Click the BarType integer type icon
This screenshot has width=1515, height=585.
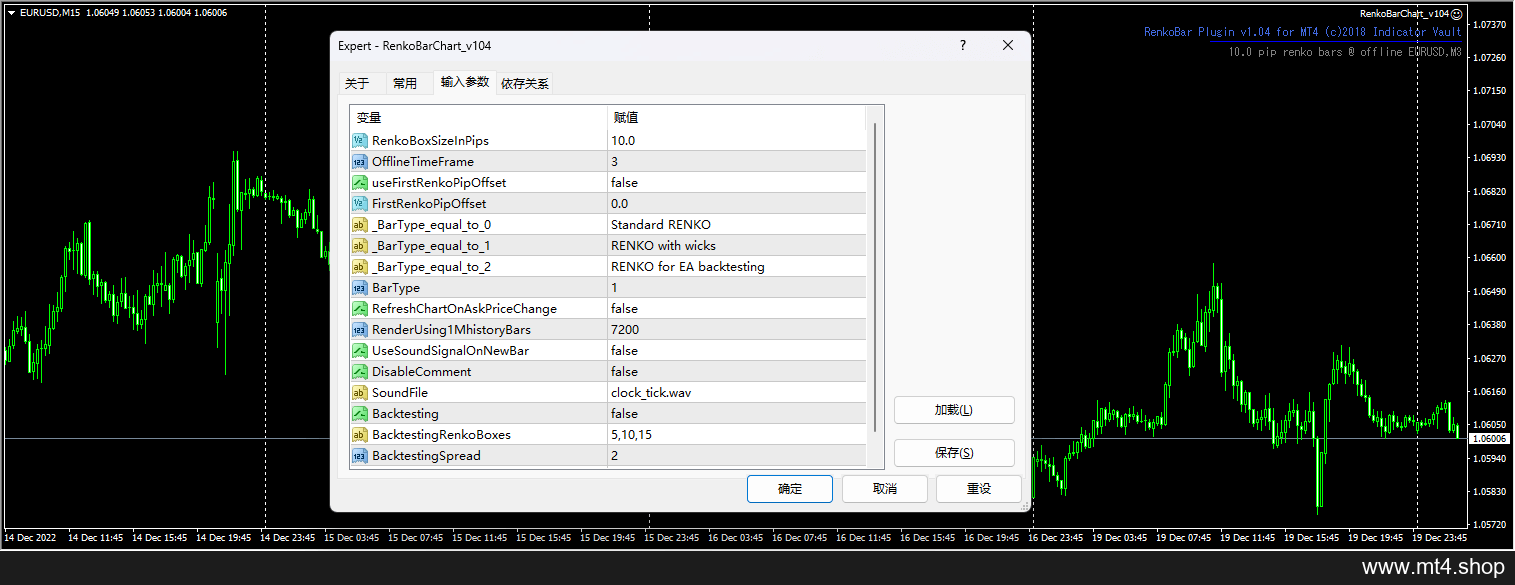360,288
